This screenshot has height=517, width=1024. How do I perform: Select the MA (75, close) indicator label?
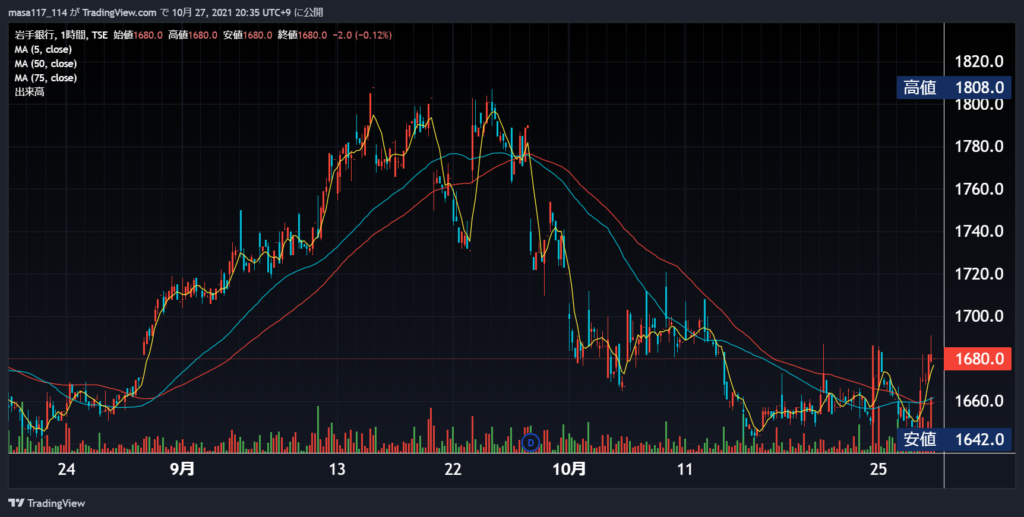(x=46, y=78)
